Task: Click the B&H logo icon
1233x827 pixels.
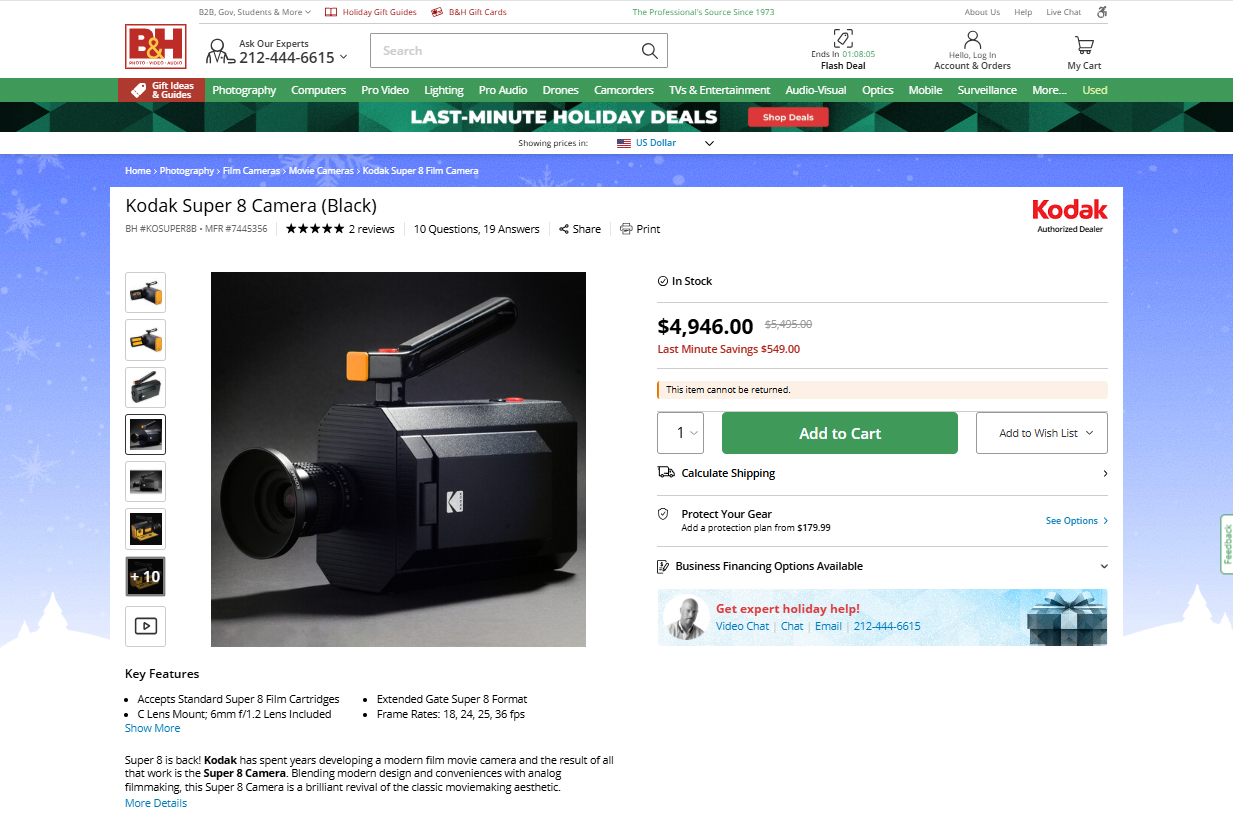Action: [155, 47]
